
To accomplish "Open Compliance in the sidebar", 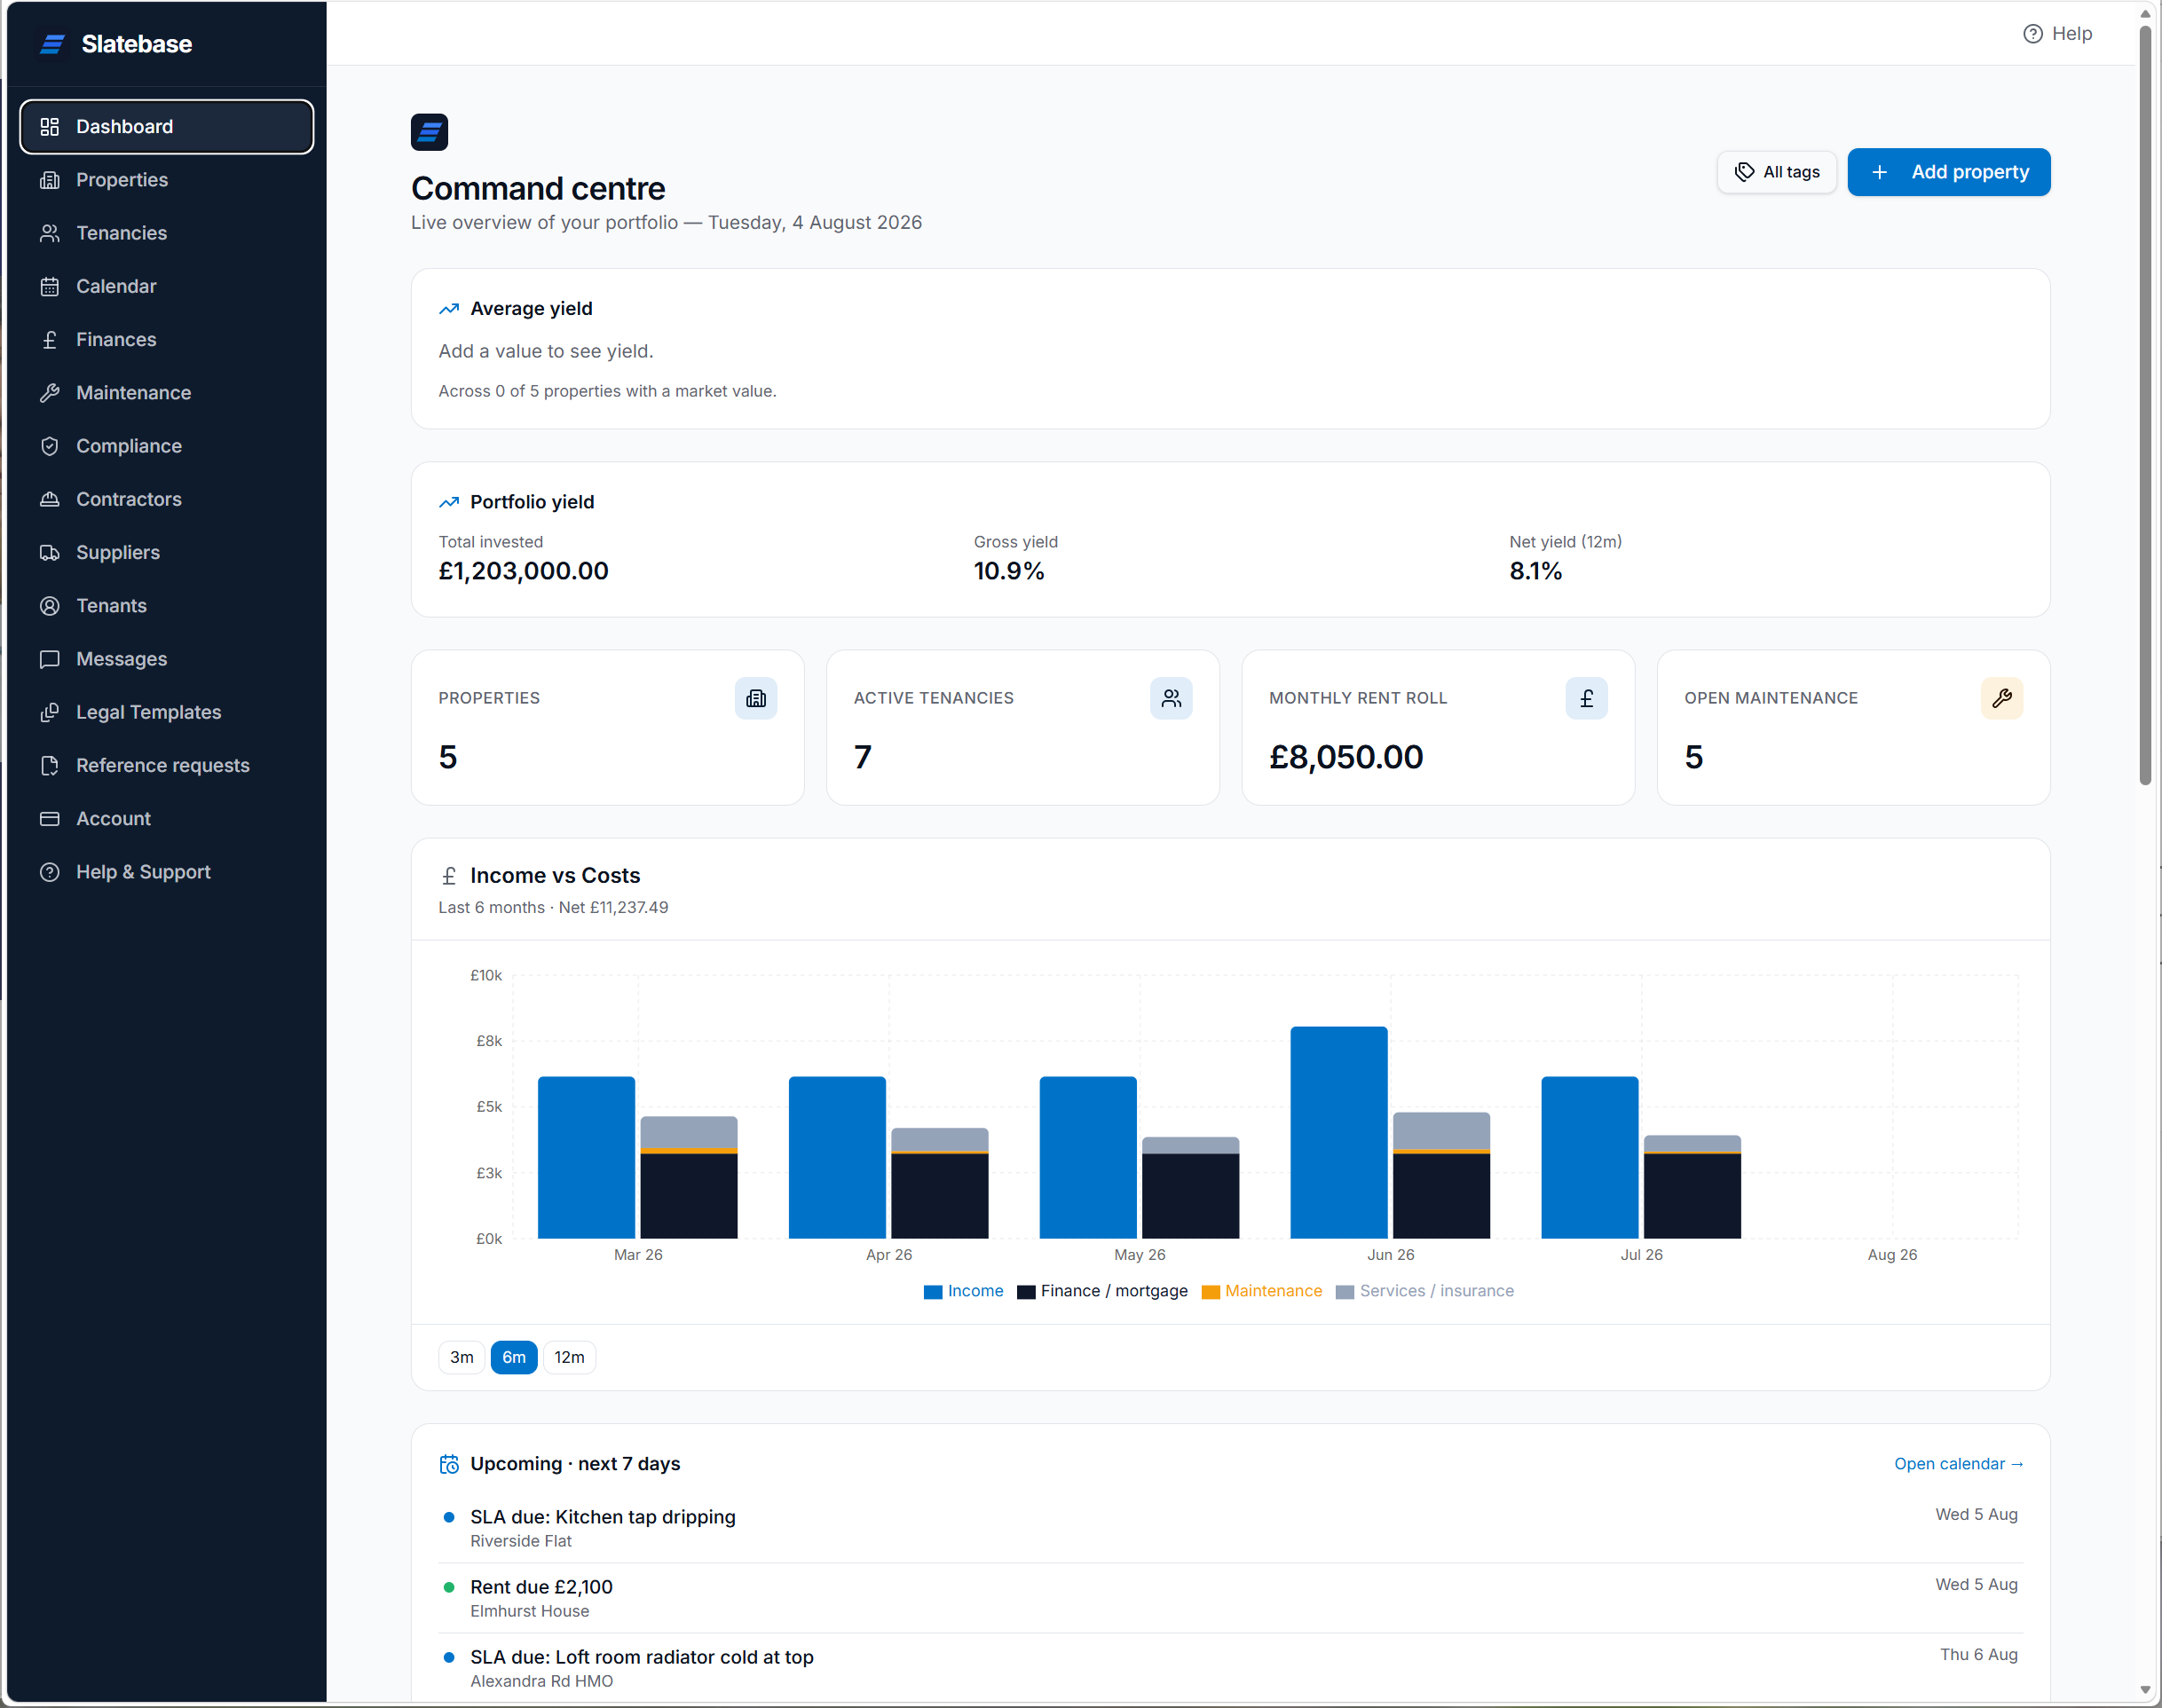I will 167,446.
